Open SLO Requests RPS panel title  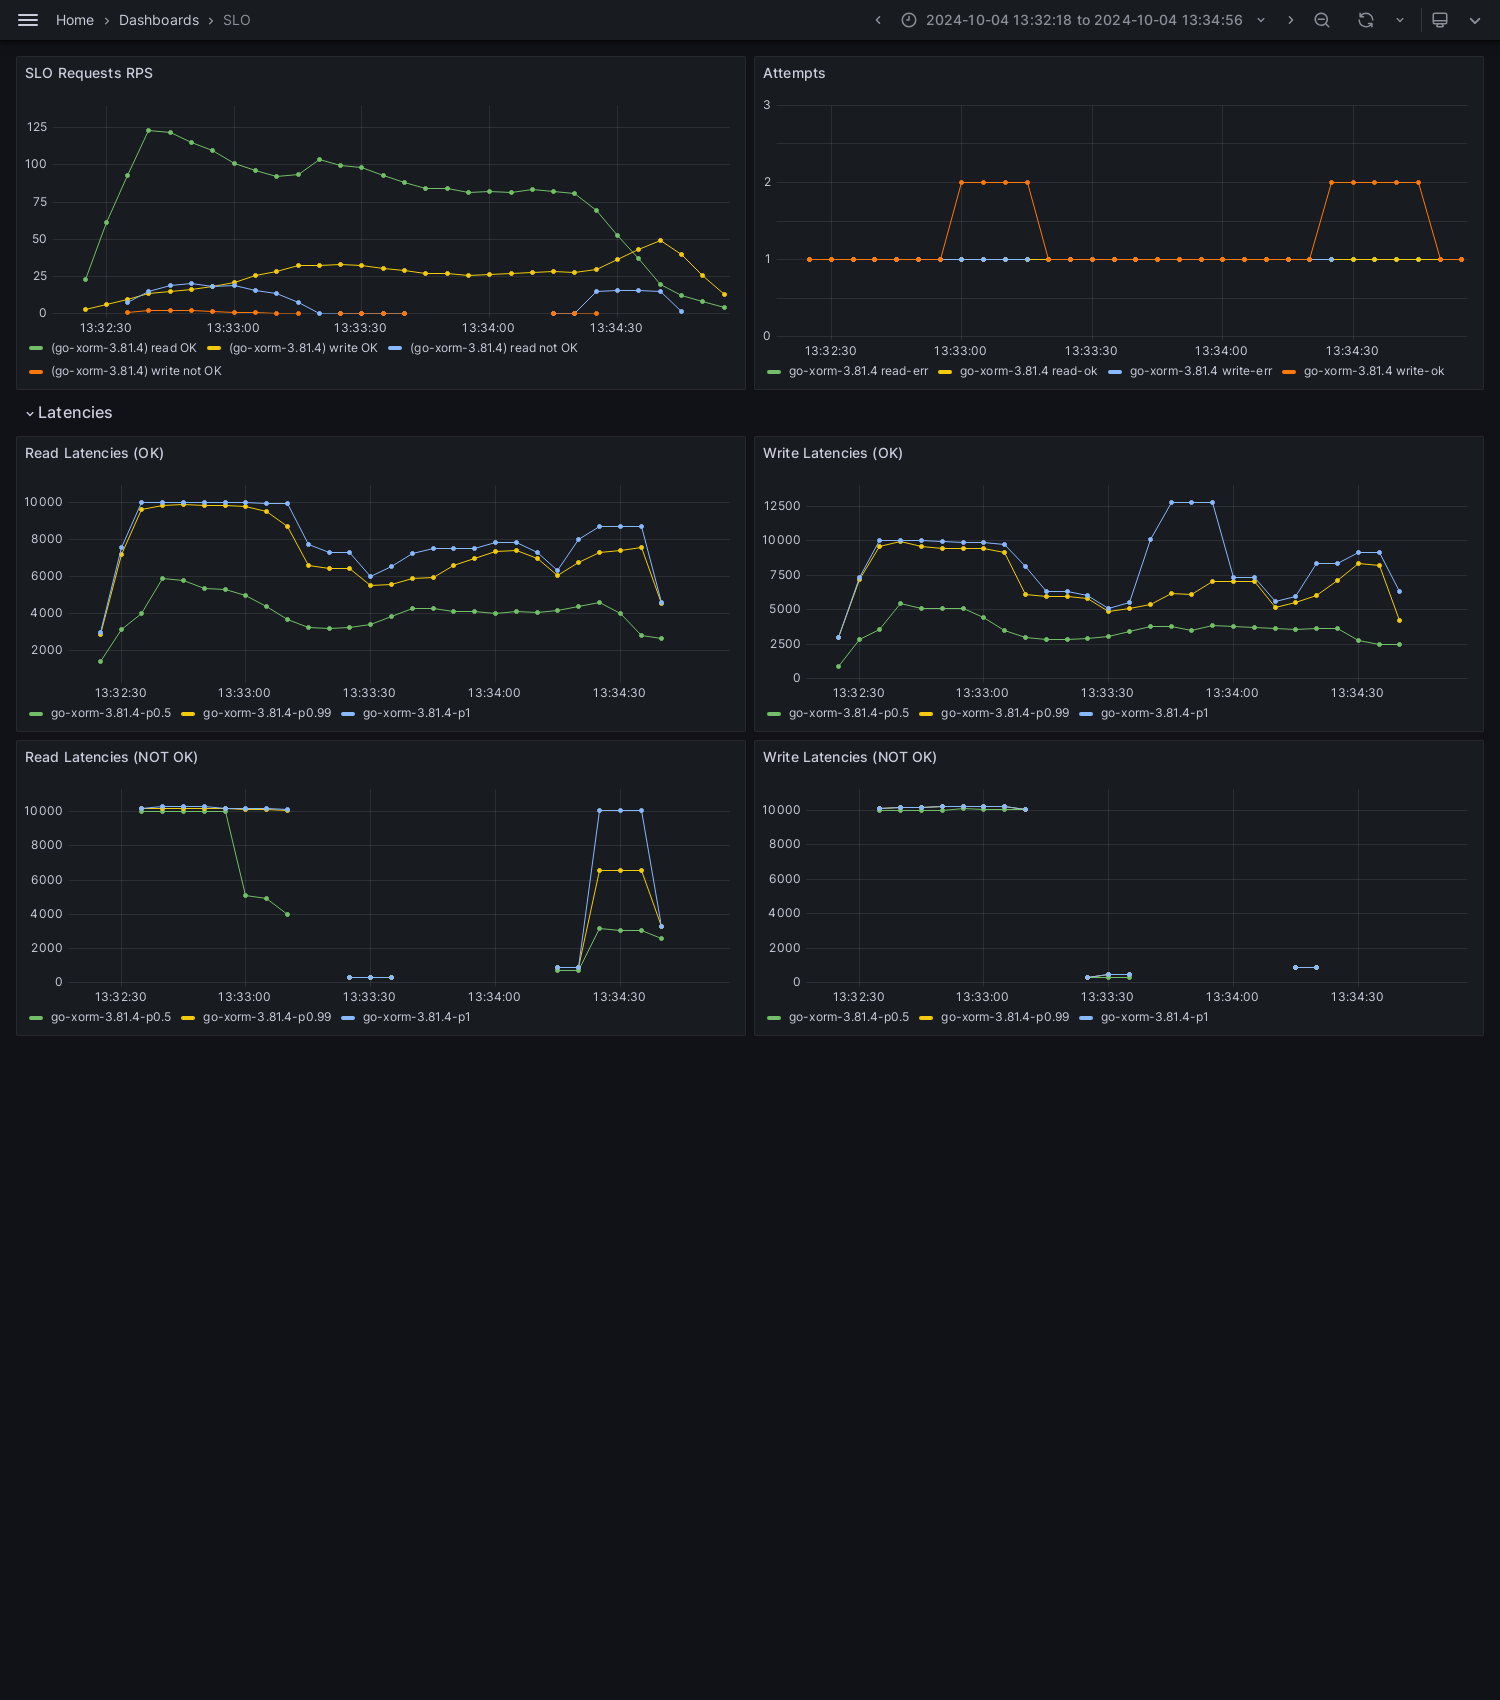click(89, 73)
